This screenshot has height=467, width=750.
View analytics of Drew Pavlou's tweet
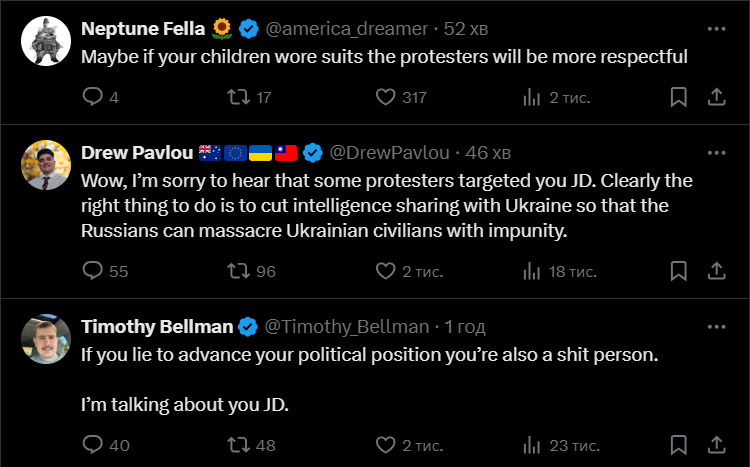(533, 271)
